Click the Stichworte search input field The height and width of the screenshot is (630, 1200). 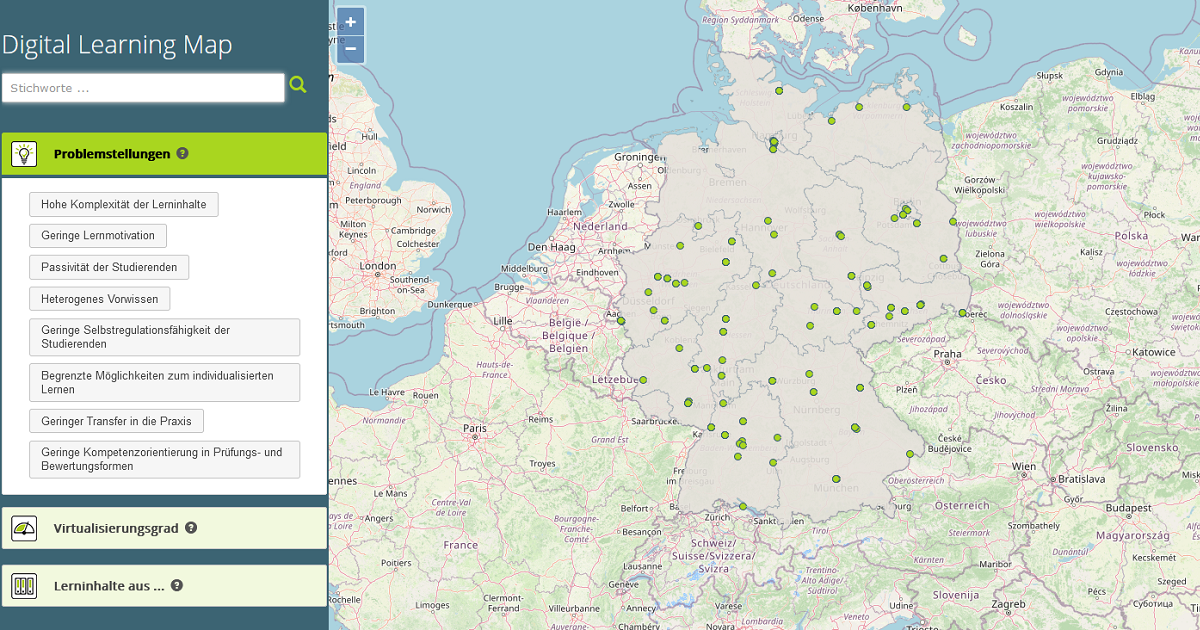click(x=143, y=88)
